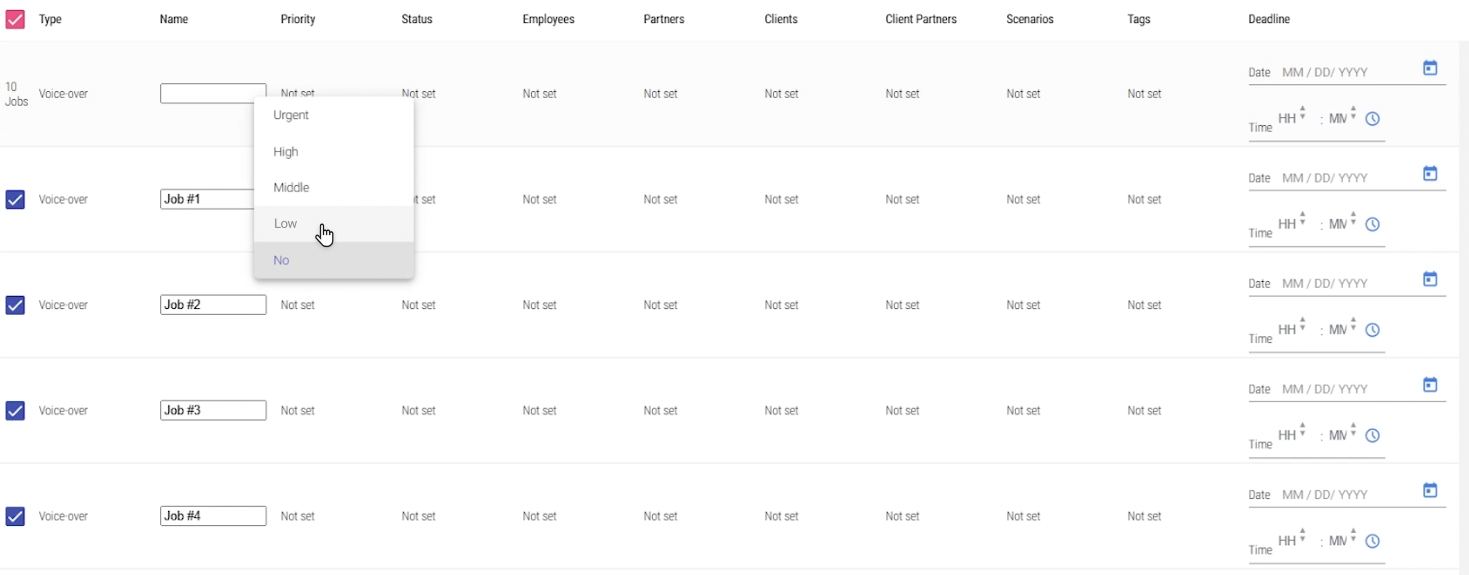The image size is (1469, 575).
Task: Uncheck the Job #3 row checkbox
Action: point(15,411)
